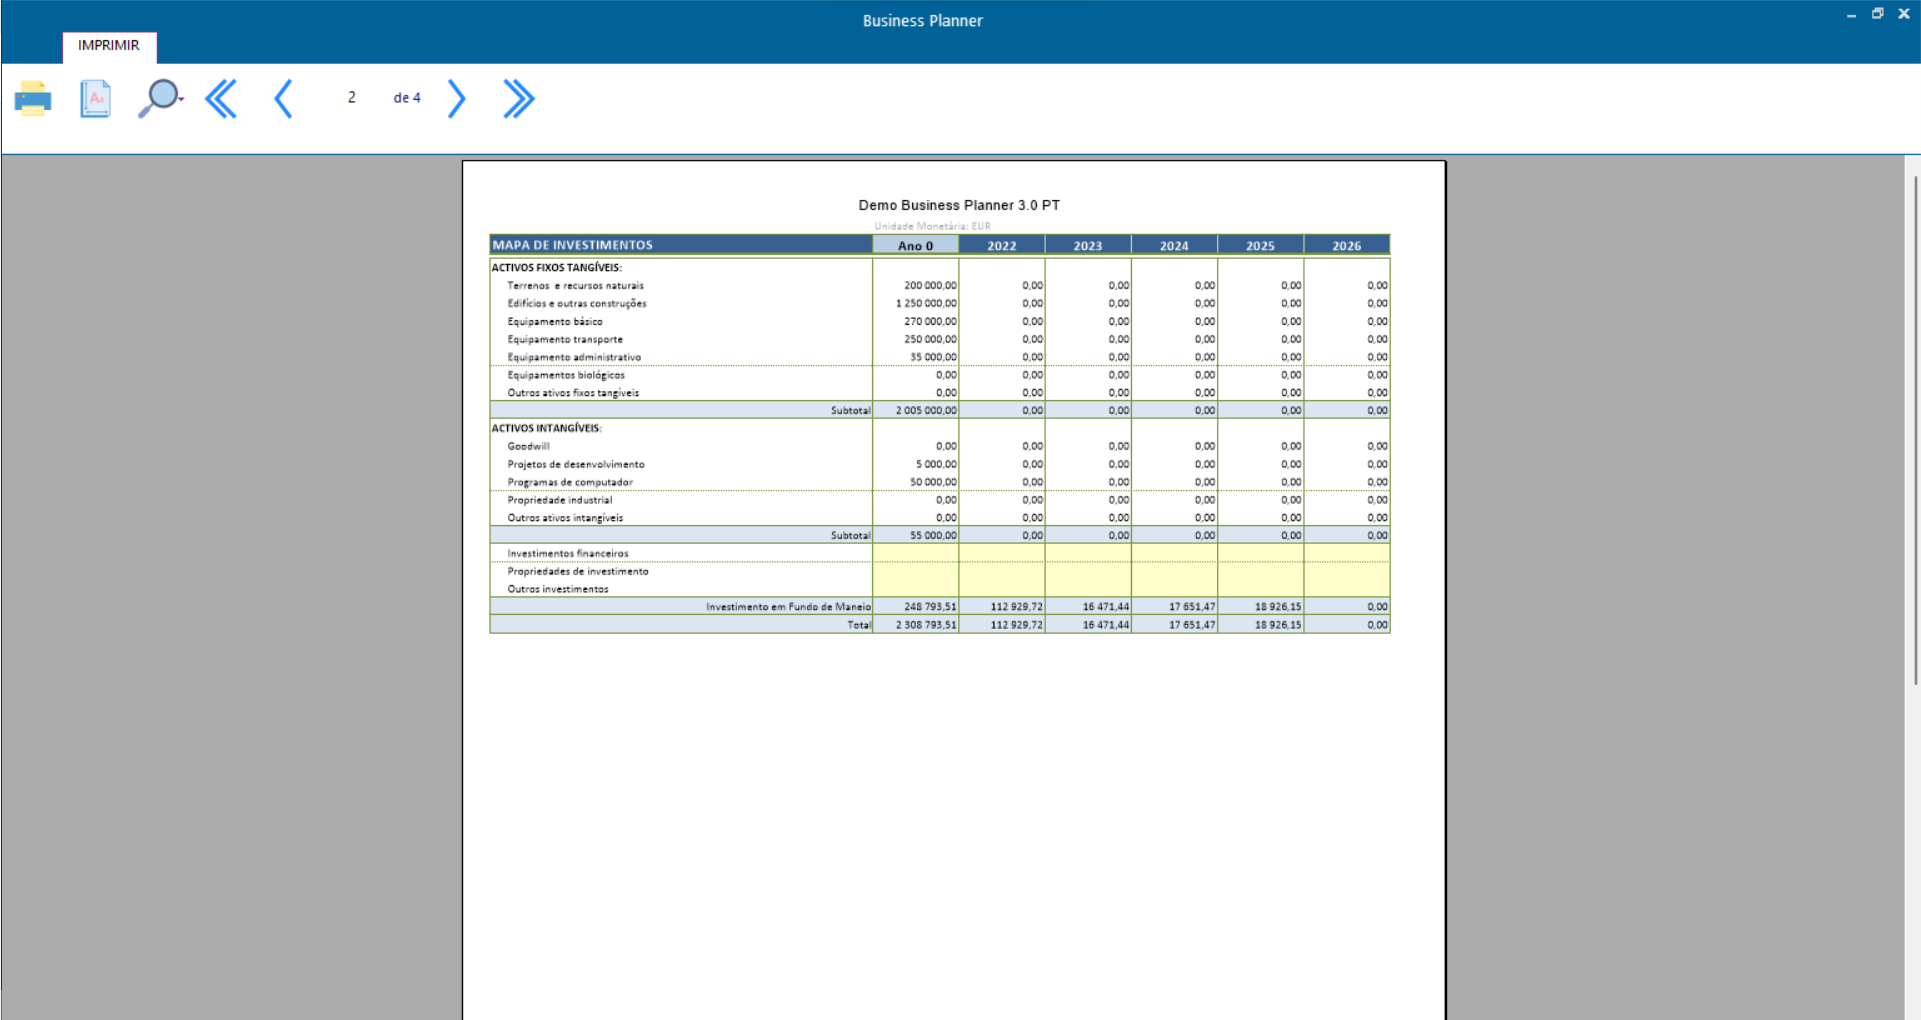This screenshot has height=1020, width=1921.
Task: Go to the next page with the single right arrow
Action: (456, 98)
